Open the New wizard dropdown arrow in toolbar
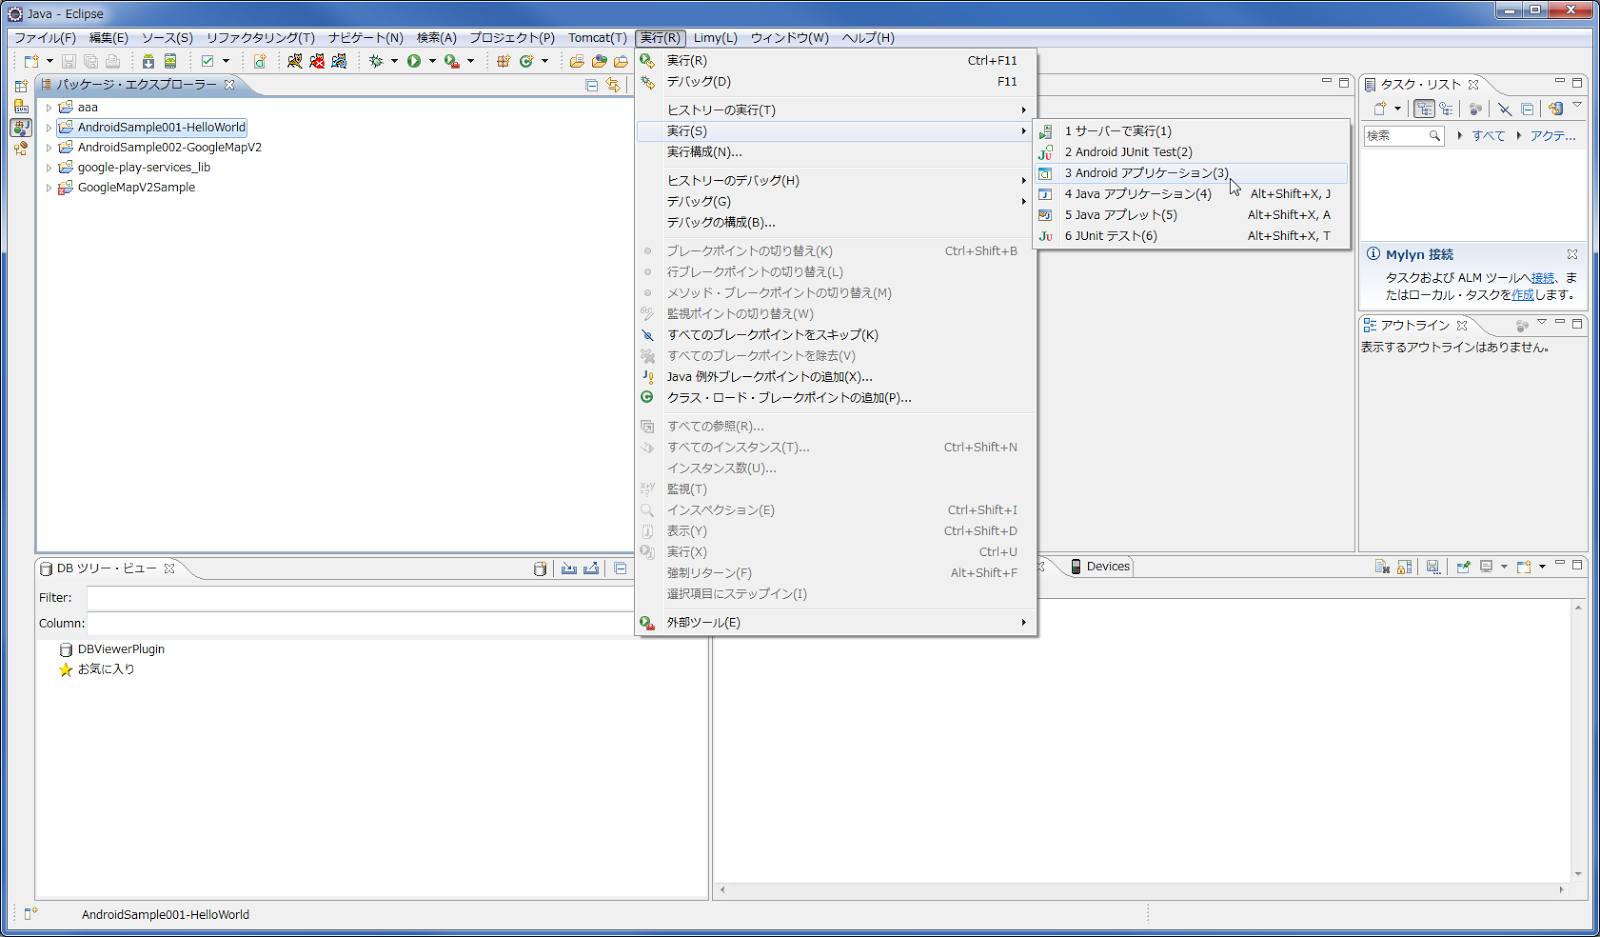The height and width of the screenshot is (937, 1600). click(50, 61)
